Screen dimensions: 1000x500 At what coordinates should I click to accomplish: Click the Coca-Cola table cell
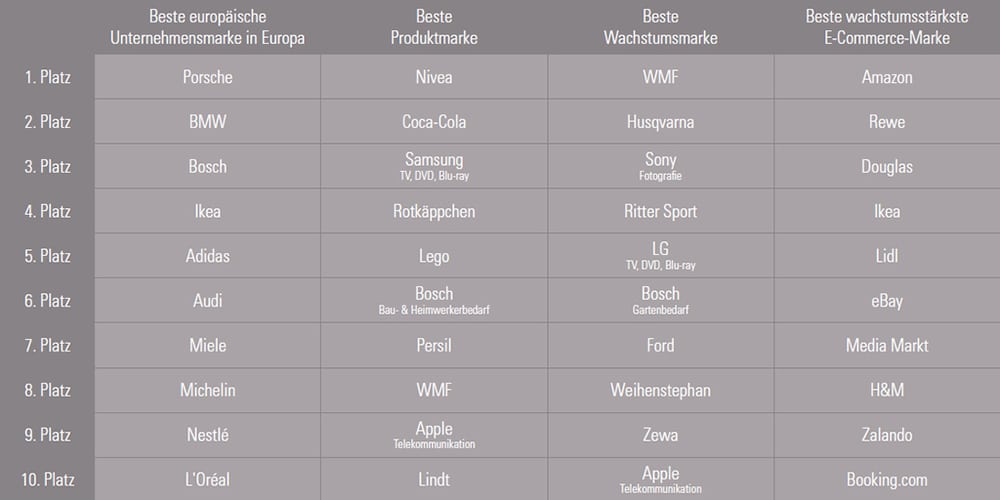coord(434,122)
